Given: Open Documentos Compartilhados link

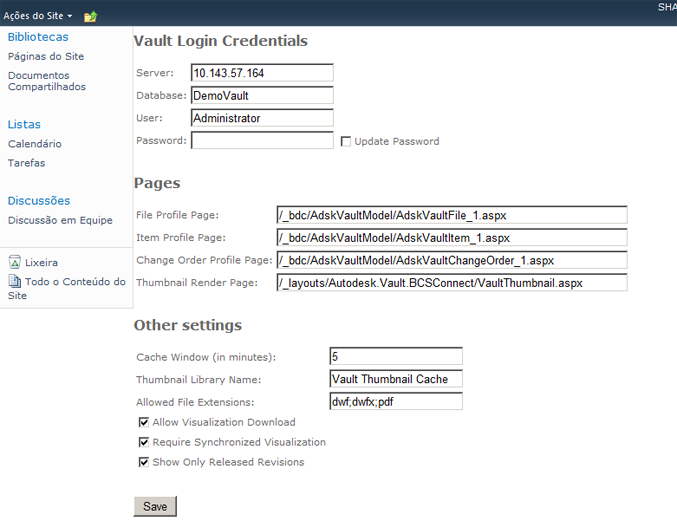Looking at the screenshot, I should click(47, 81).
